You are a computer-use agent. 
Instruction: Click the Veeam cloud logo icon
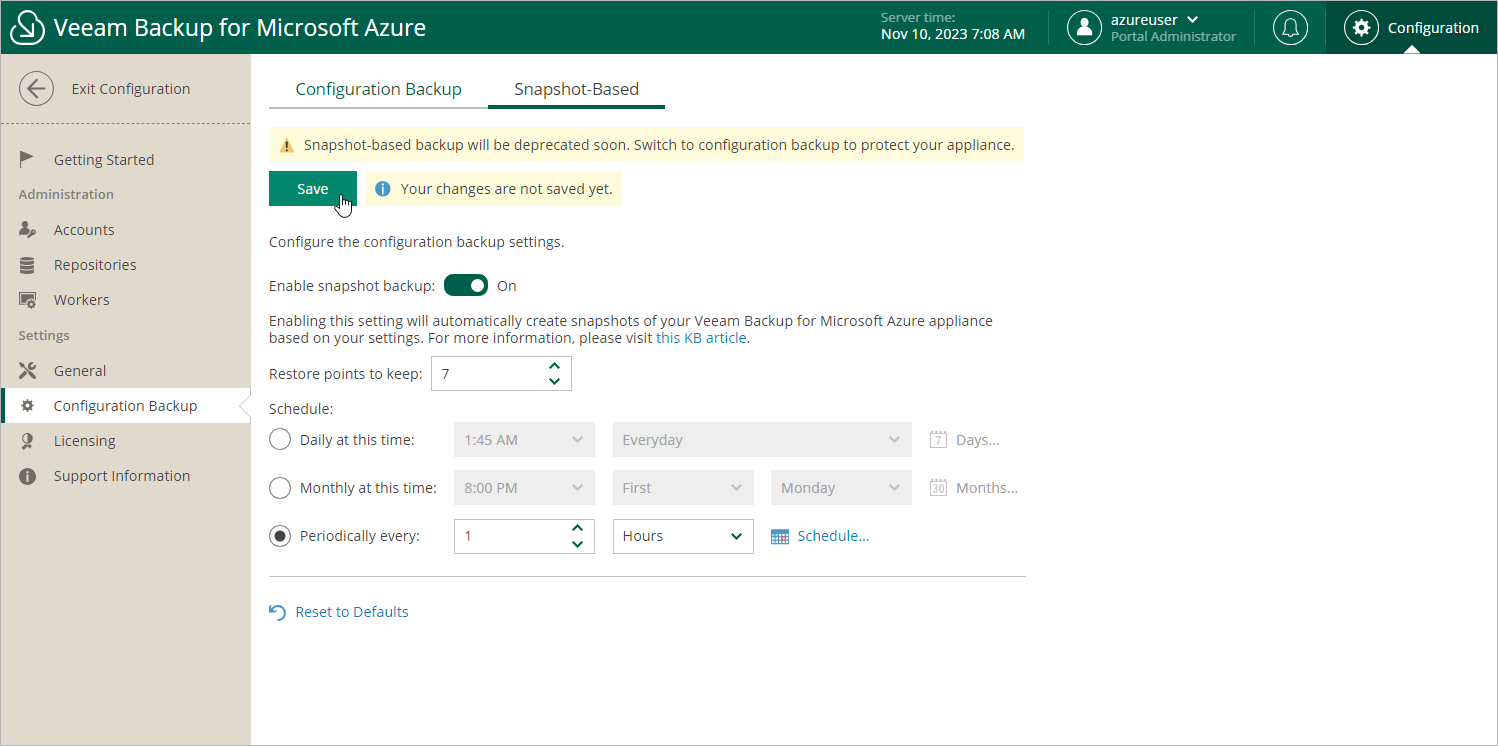pos(27,27)
